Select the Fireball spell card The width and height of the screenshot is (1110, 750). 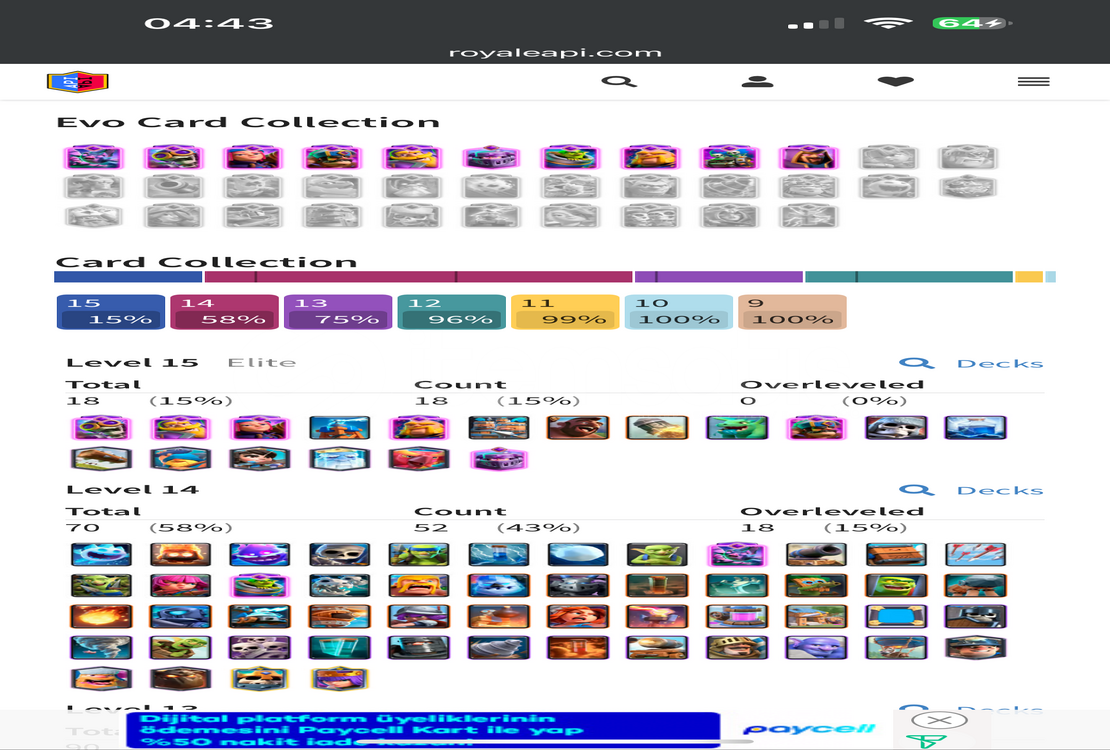click(x=101, y=617)
